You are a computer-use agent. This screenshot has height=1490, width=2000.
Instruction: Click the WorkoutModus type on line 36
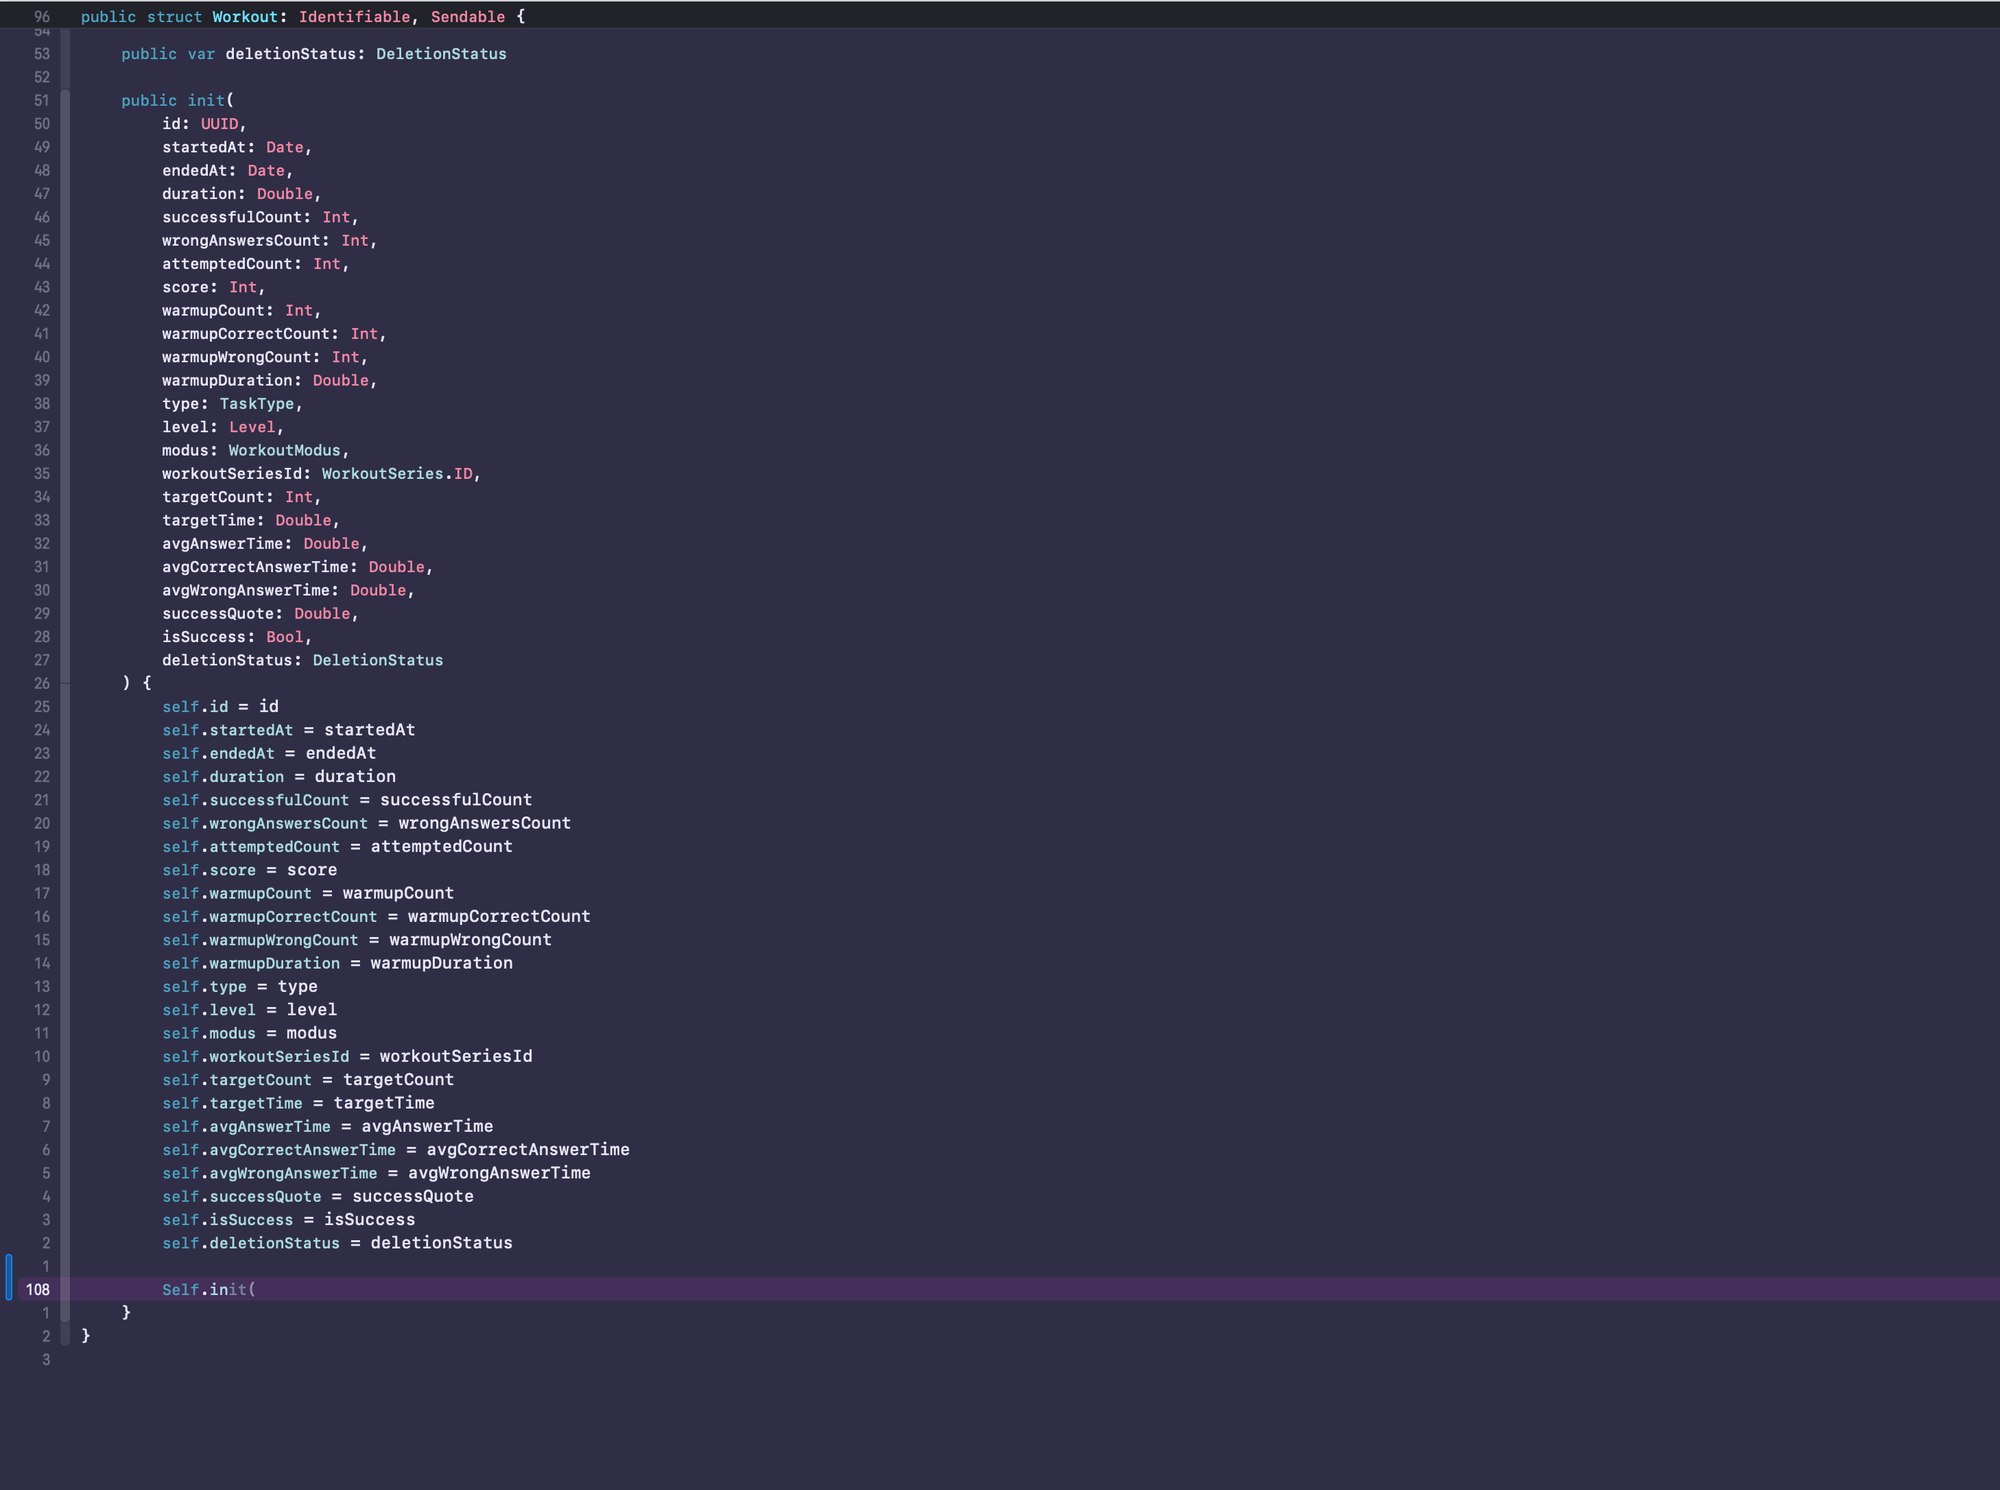point(284,450)
